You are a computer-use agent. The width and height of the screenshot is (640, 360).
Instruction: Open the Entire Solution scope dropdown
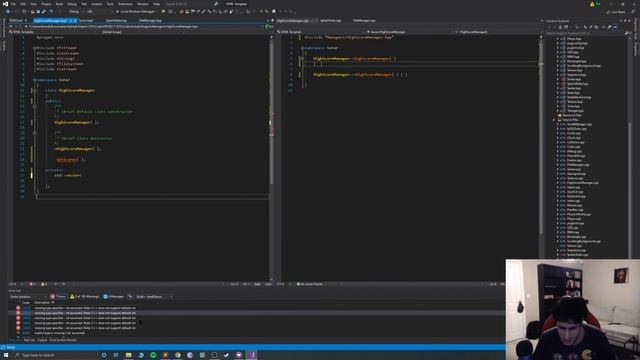tap(28, 297)
